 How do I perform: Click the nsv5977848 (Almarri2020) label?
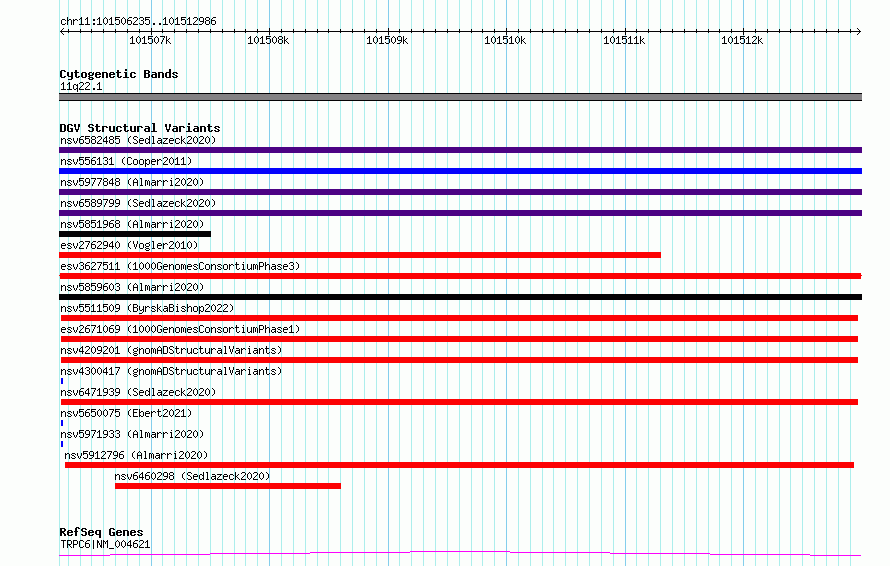(x=132, y=182)
